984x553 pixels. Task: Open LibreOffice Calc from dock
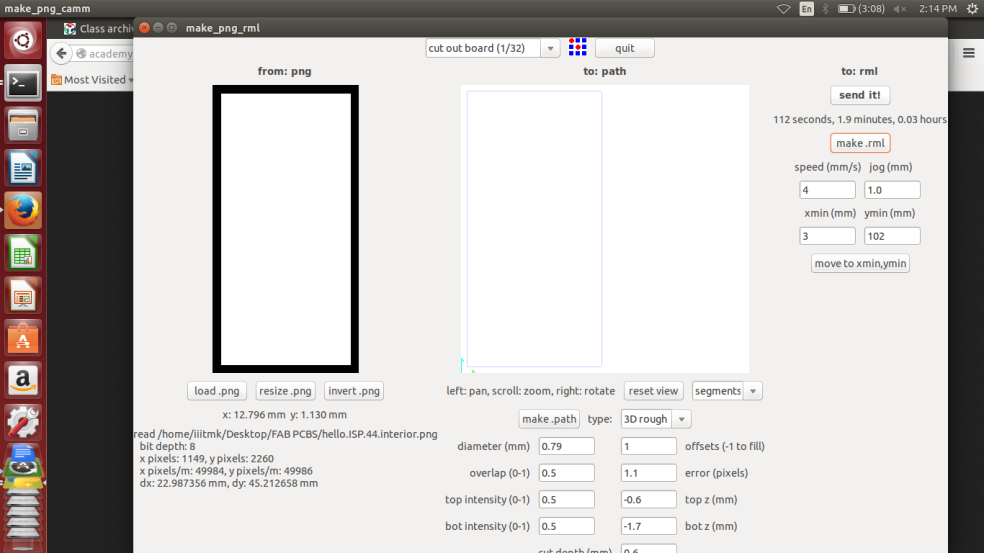[x=23, y=253]
